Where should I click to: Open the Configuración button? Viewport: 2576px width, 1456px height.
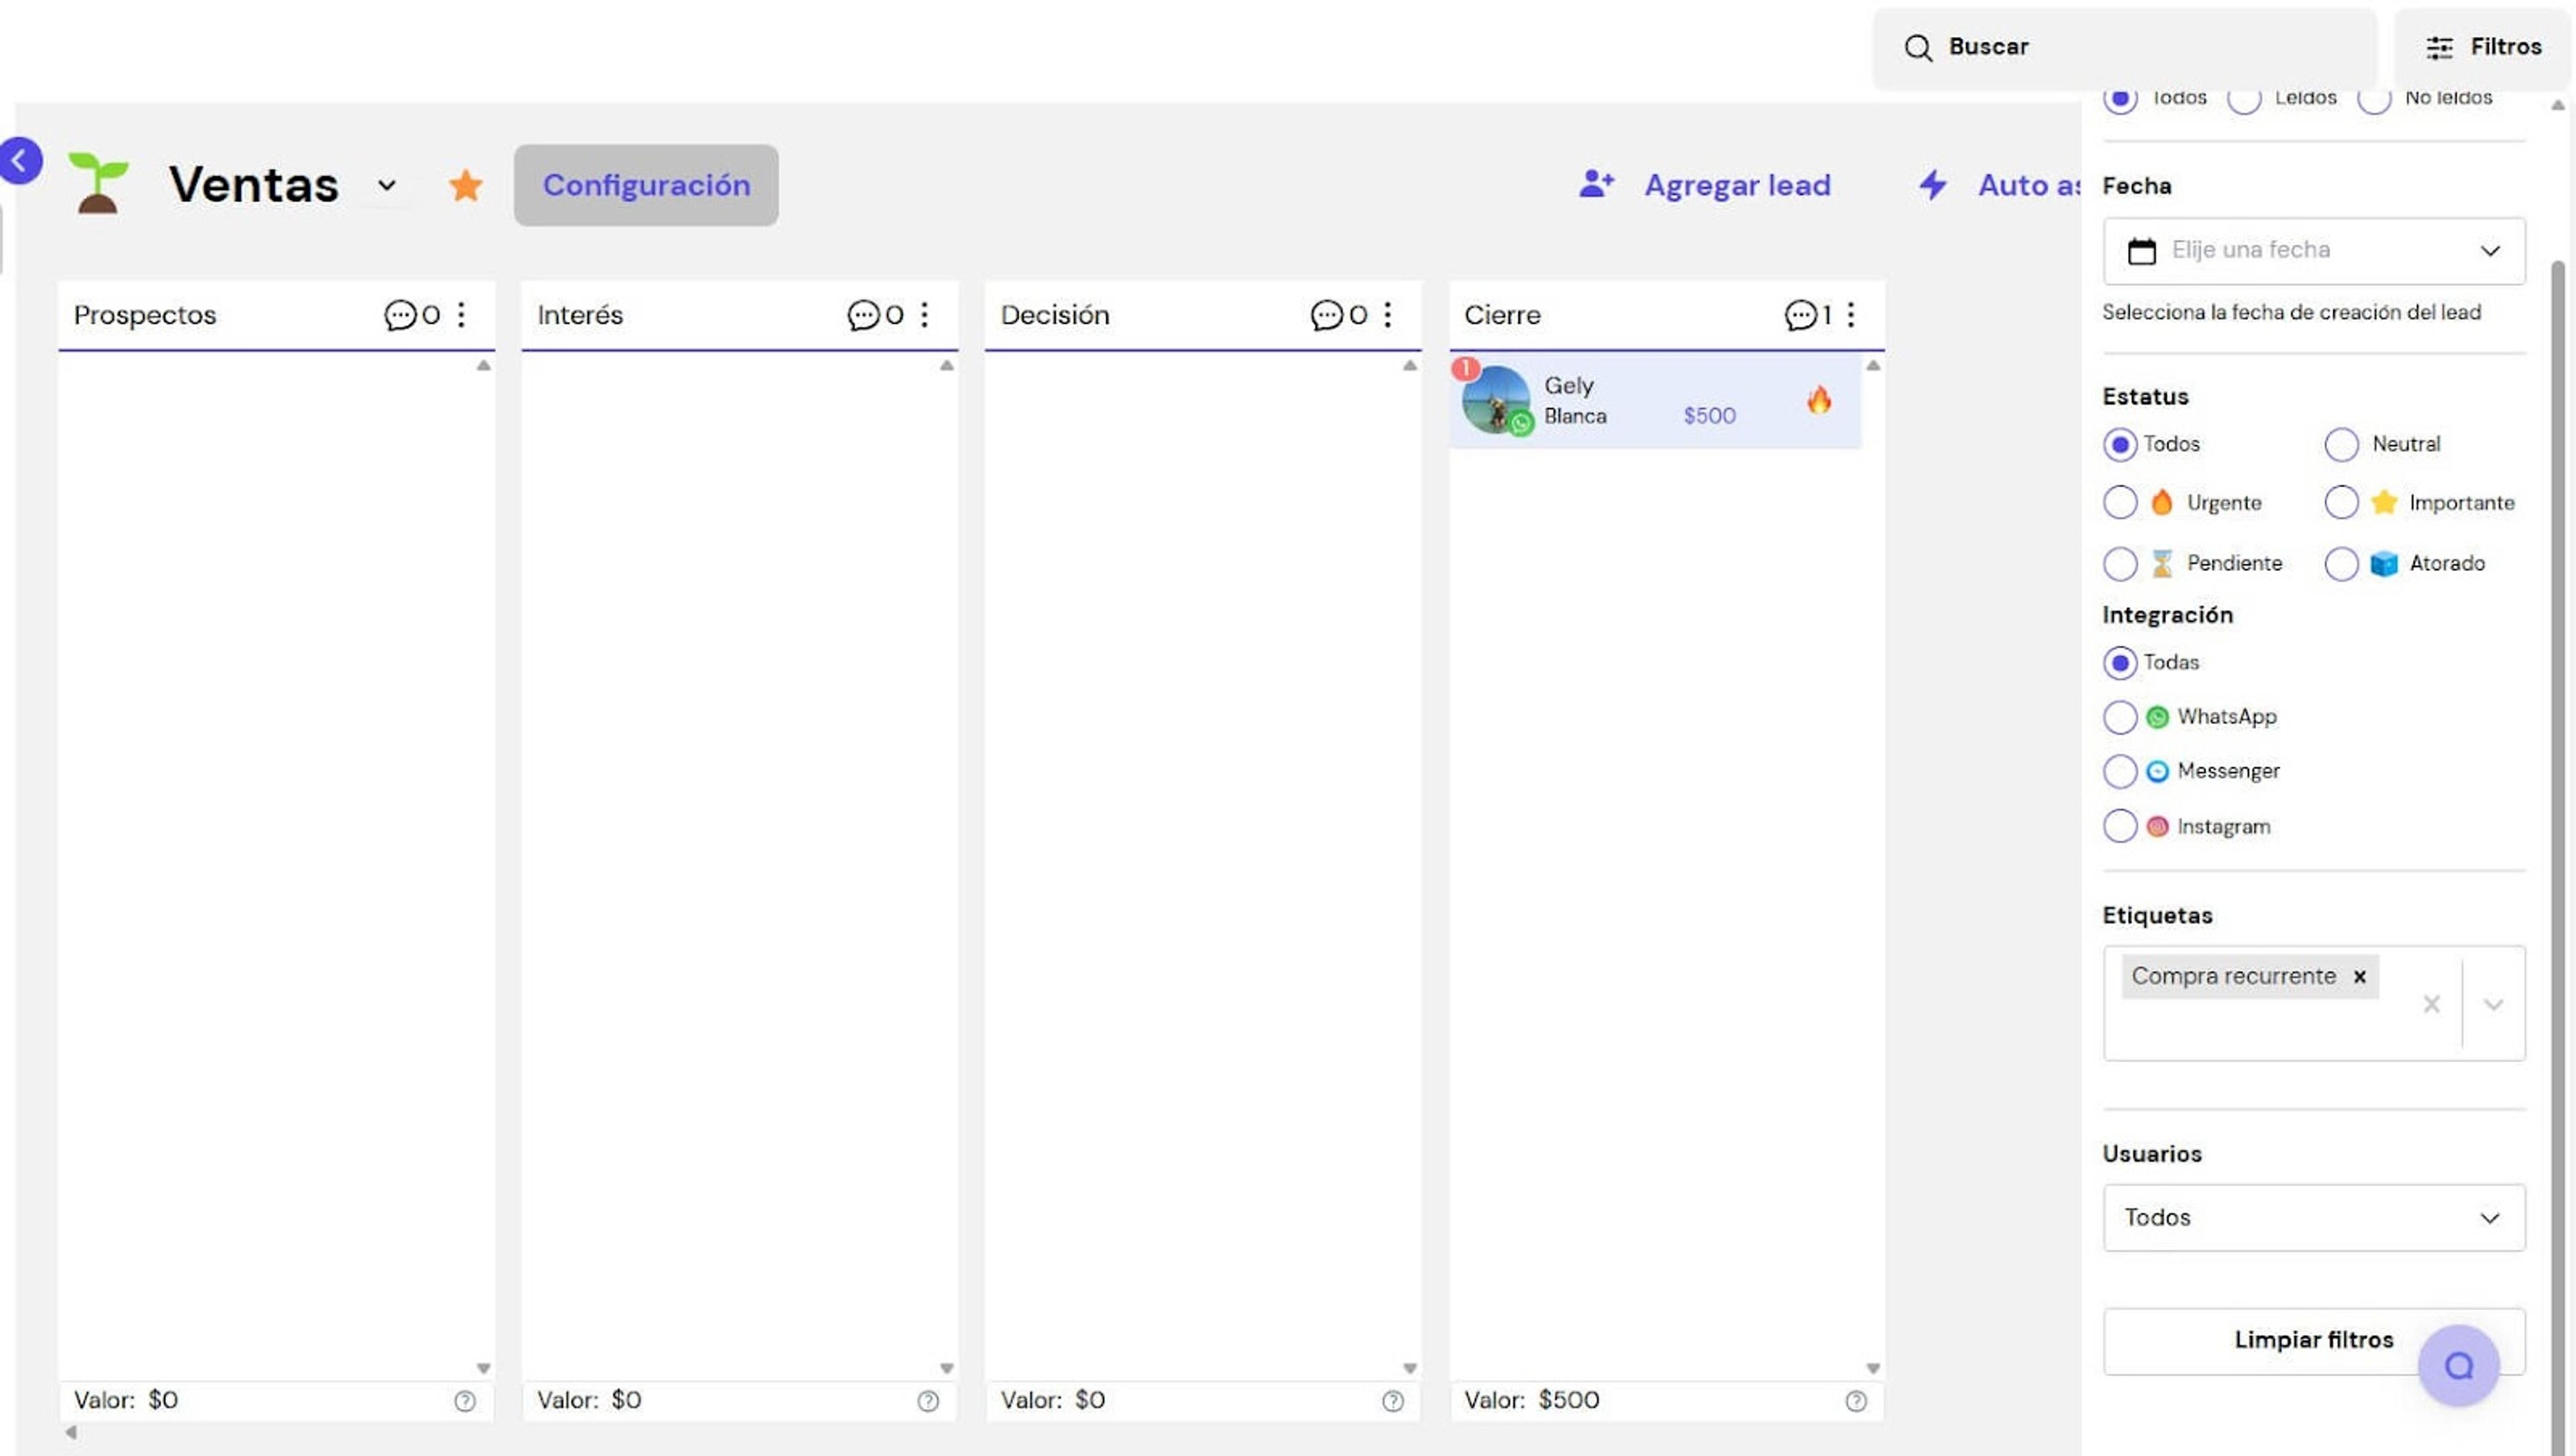click(x=646, y=185)
